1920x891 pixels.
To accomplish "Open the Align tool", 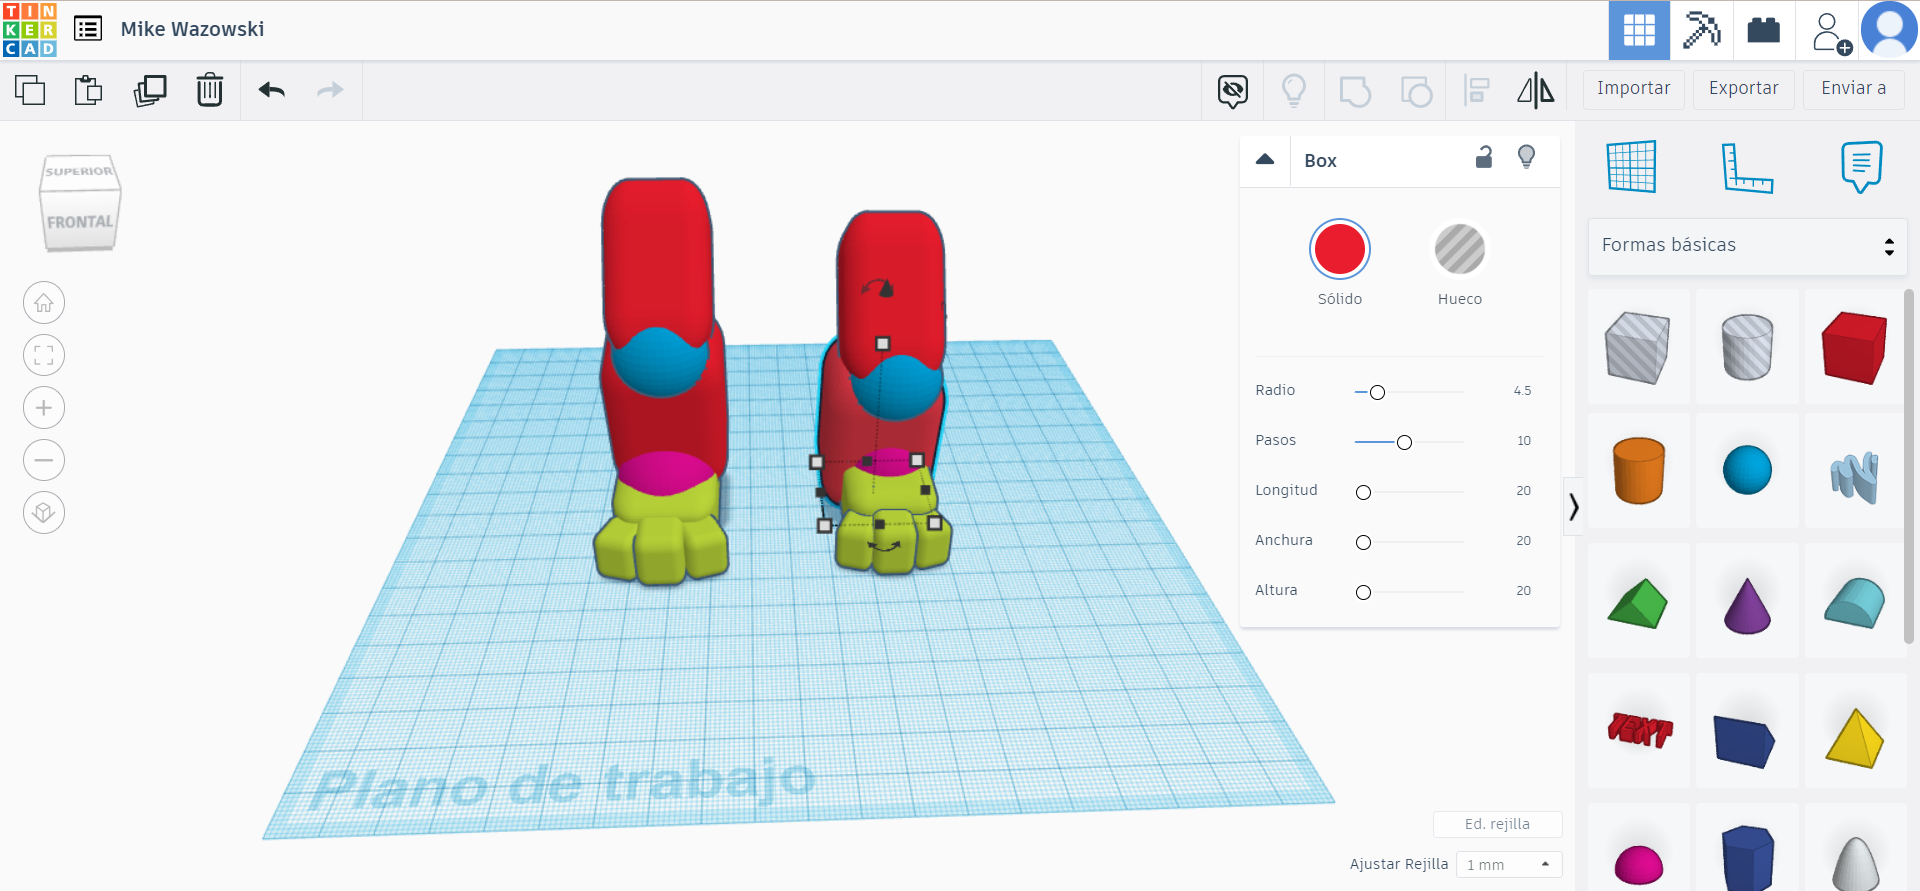I will point(1477,91).
